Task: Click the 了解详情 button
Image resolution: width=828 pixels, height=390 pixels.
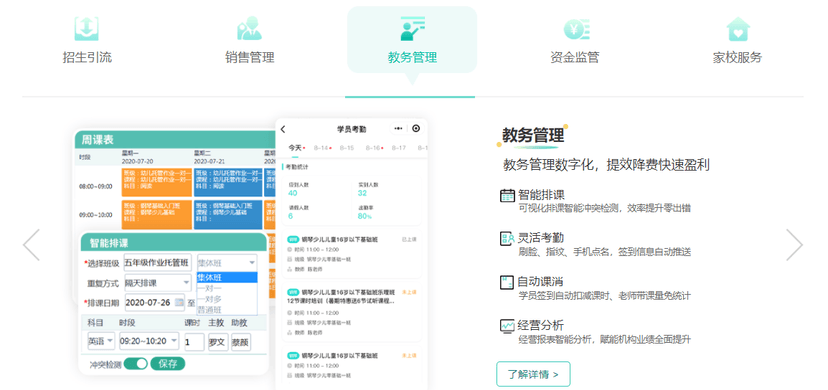Action: 533,374
